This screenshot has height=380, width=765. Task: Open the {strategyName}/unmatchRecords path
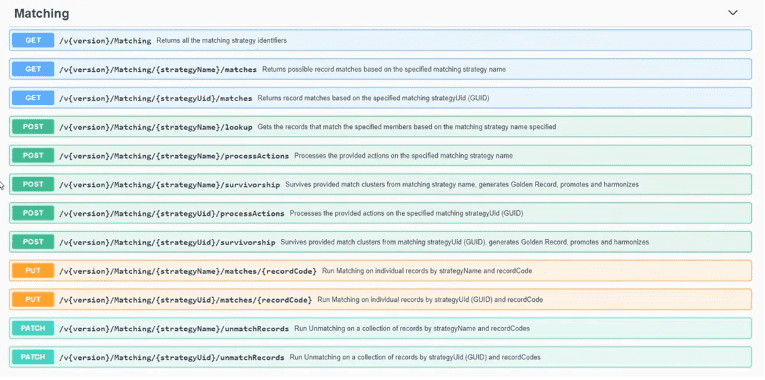(x=174, y=329)
